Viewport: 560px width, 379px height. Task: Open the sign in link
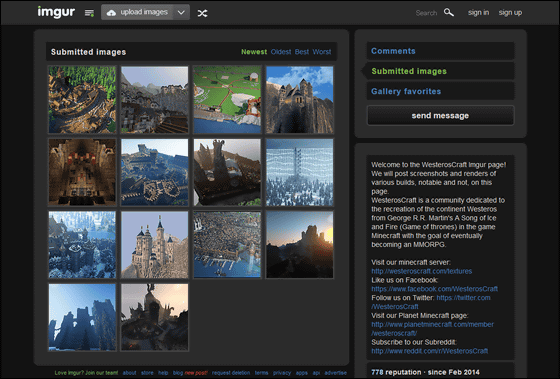479,13
